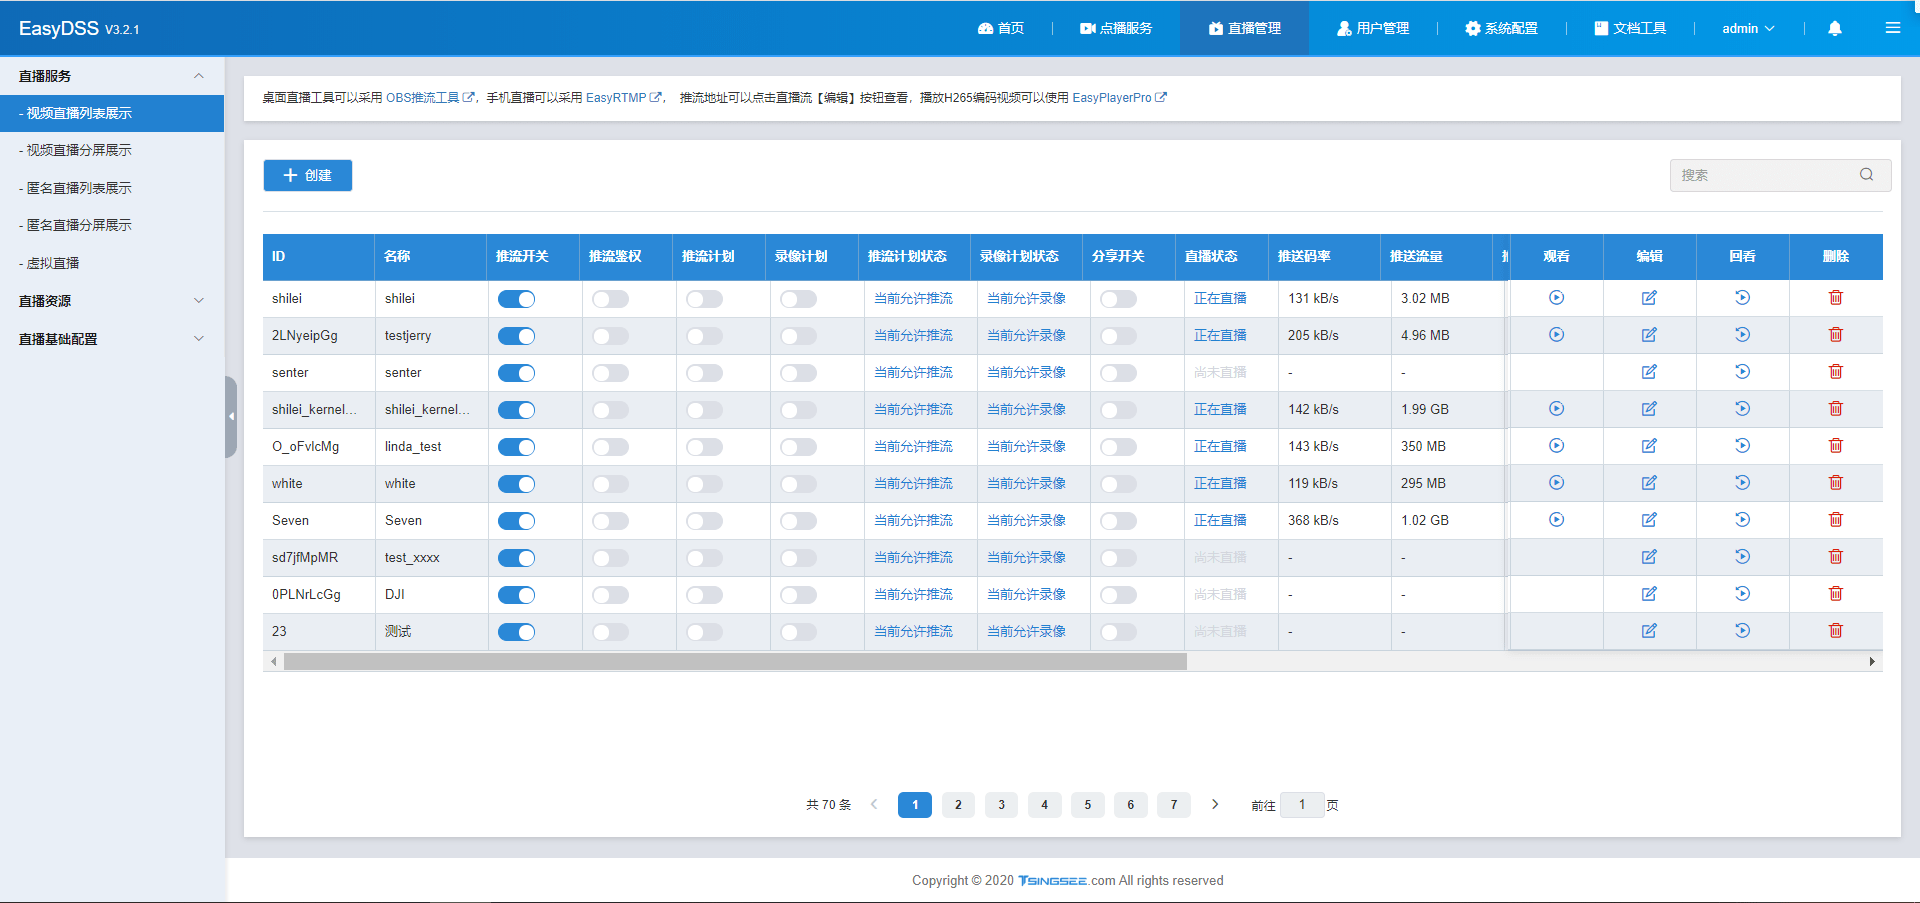Edit the 测试 stream row
Screen dimensions: 1920x903
1649,631
